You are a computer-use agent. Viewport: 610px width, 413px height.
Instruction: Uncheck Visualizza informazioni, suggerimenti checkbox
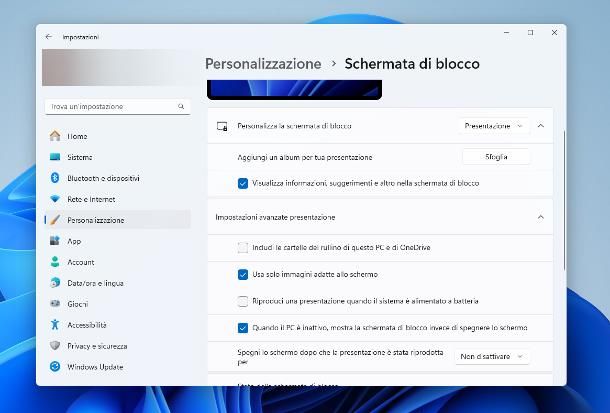243,183
